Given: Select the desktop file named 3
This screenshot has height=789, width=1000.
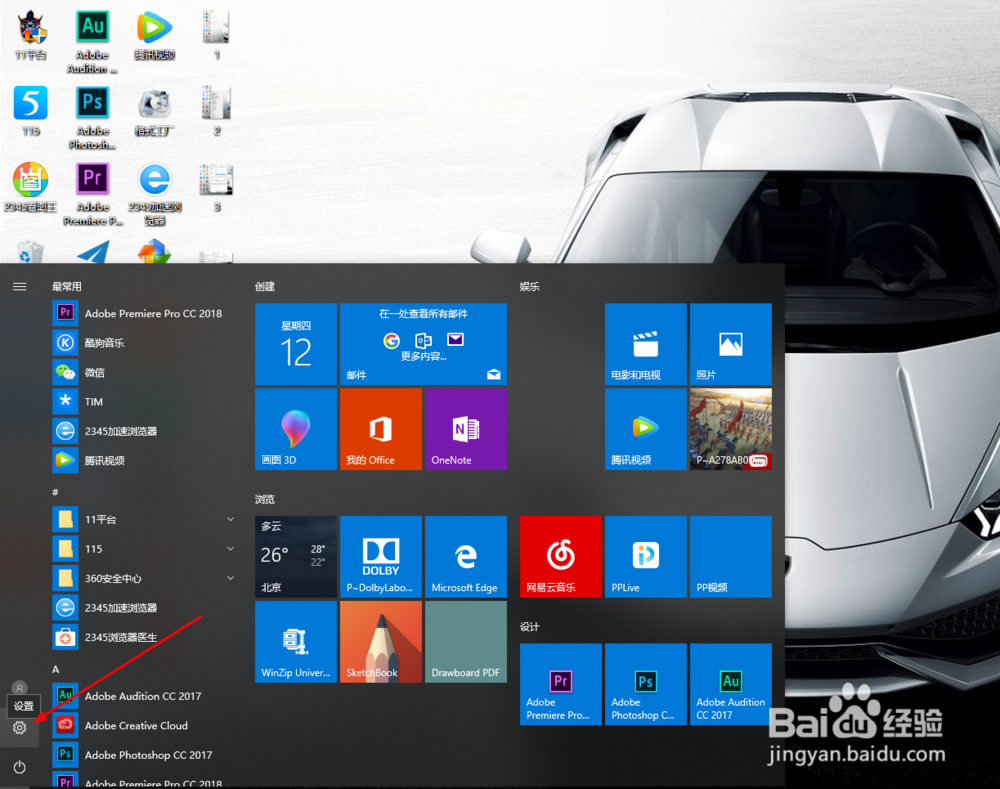Looking at the screenshot, I should [x=216, y=188].
